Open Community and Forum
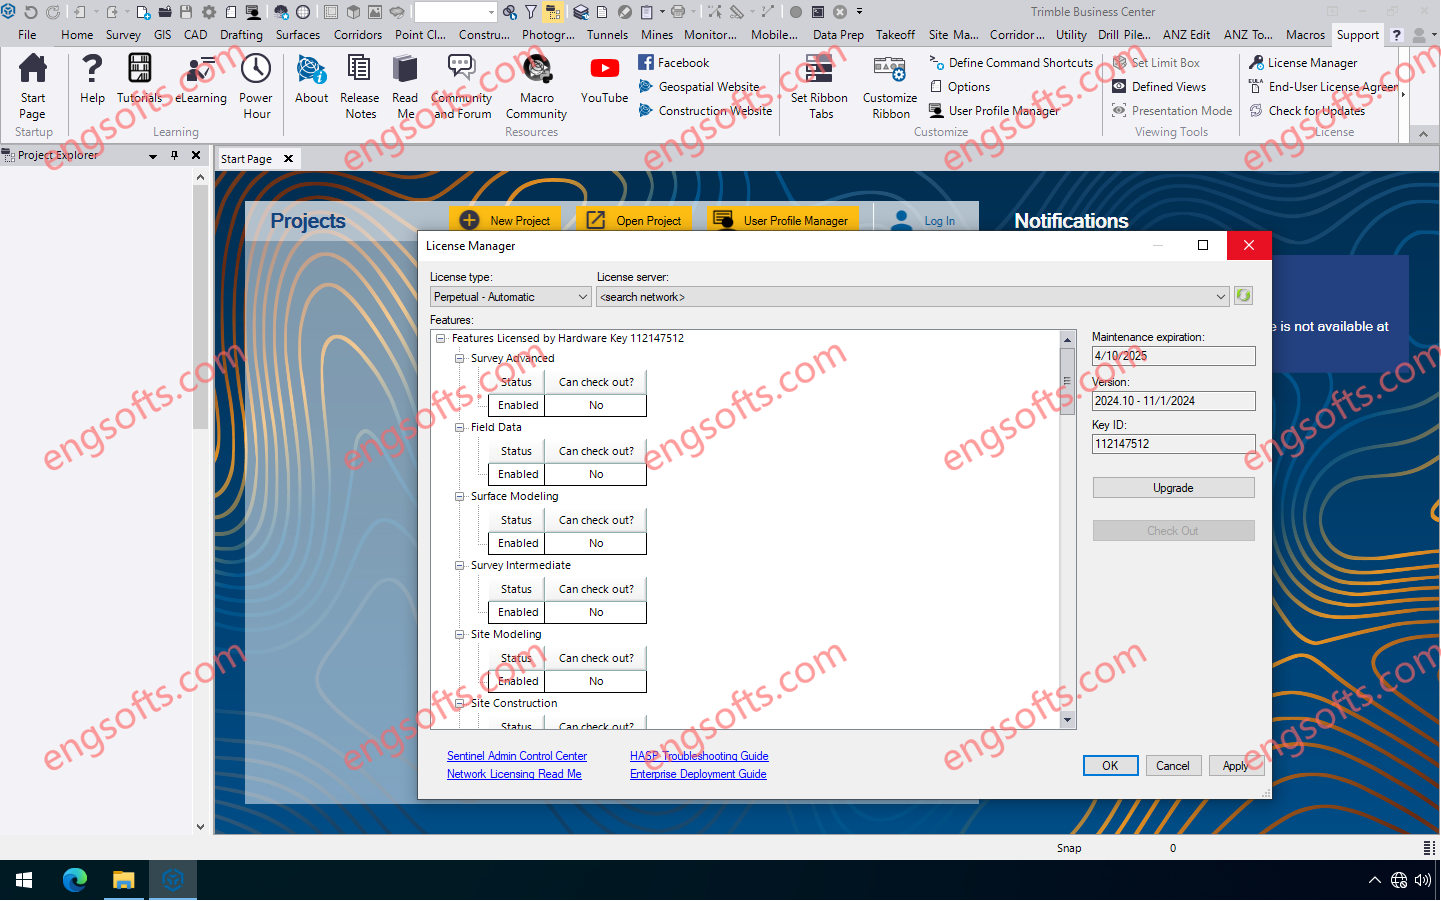Screen dimensions: 1441x901 pos(462,86)
